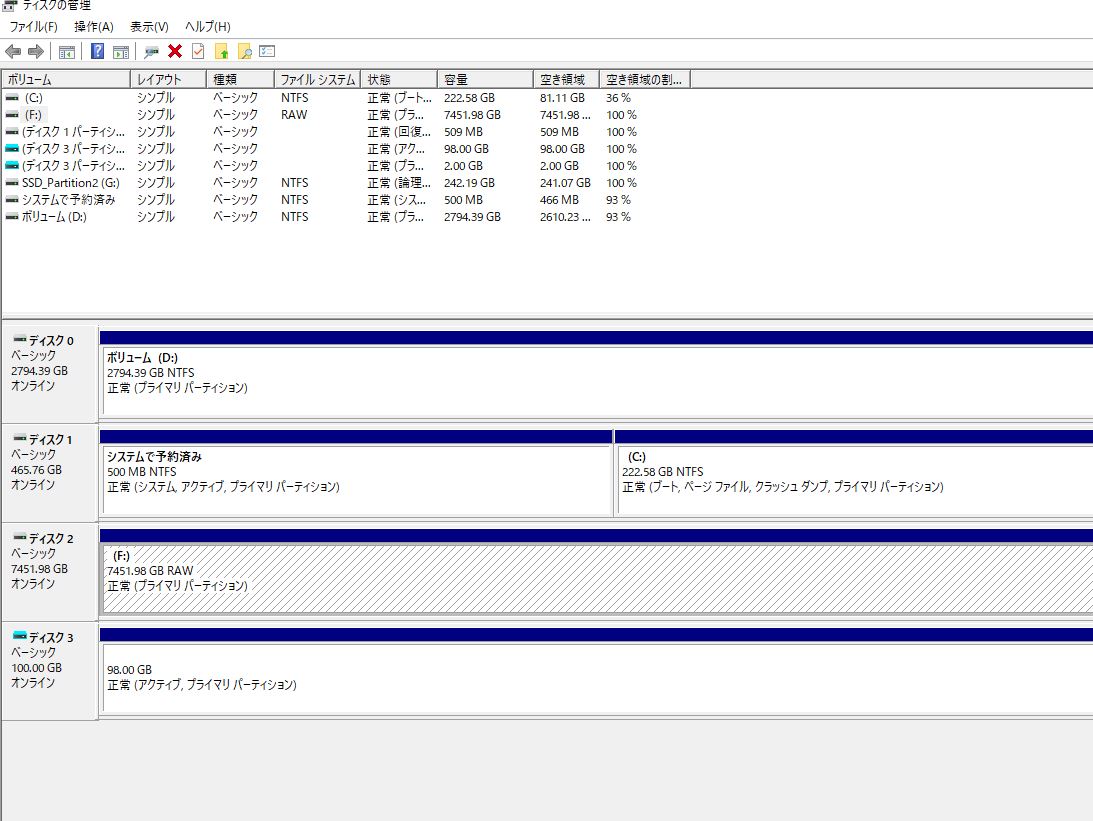Click the Forward arrow in the toolbar

point(36,51)
